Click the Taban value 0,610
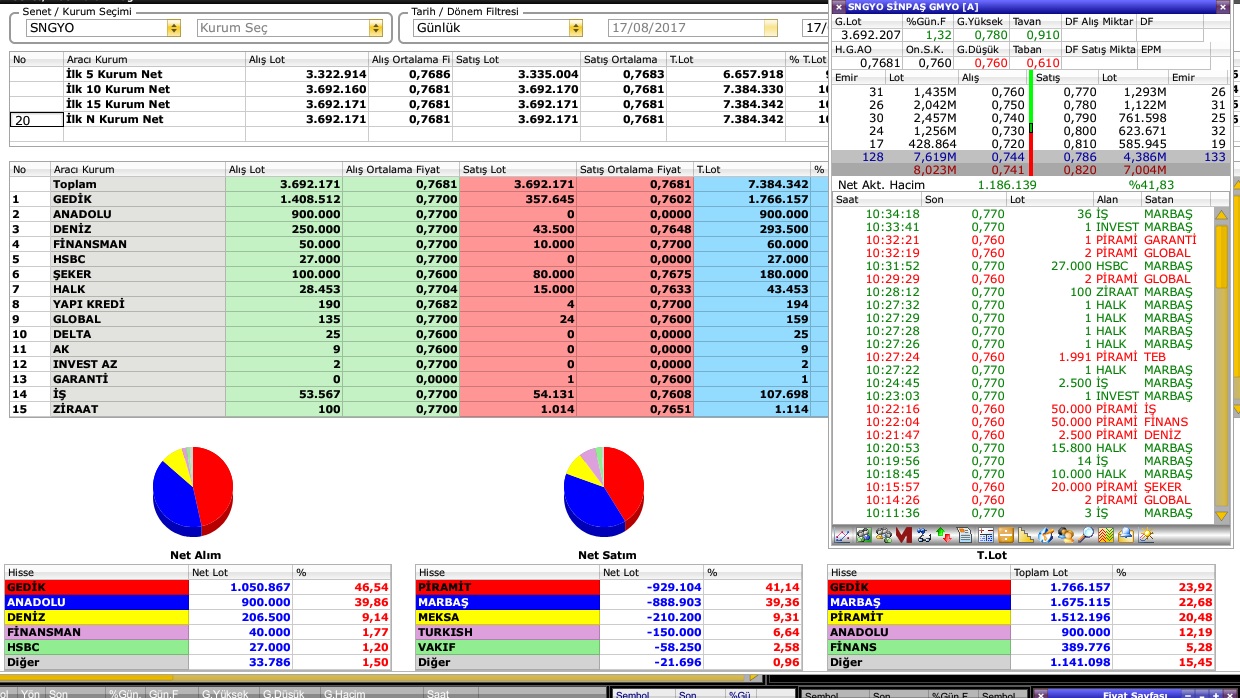The height and width of the screenshot is (698, 1240). tap(1043, 63)
